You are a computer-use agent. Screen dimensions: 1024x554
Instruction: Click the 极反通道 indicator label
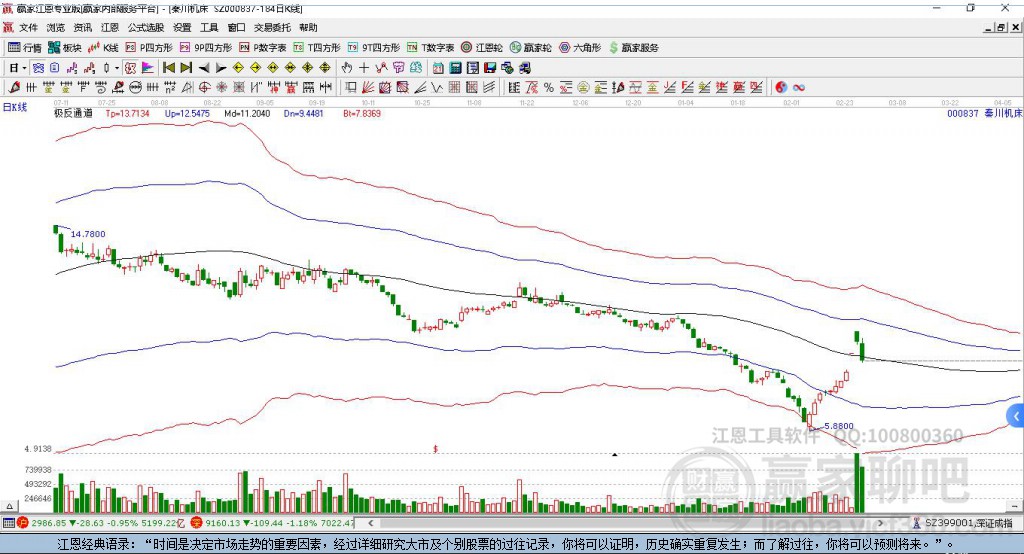pyautogui.click(x=73, y=113)
